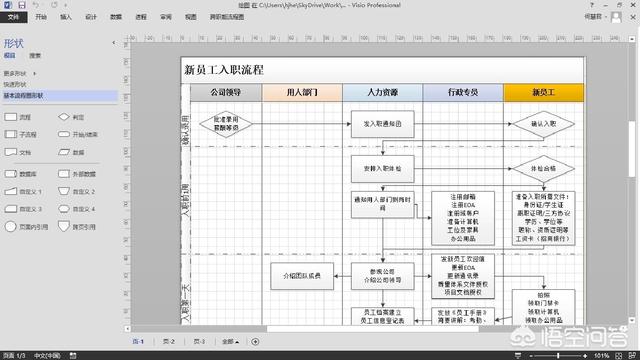Close the document with the X below the title bar
This screenshot has height=360, width=640.
pyautogui.click(x=633, y=17)
